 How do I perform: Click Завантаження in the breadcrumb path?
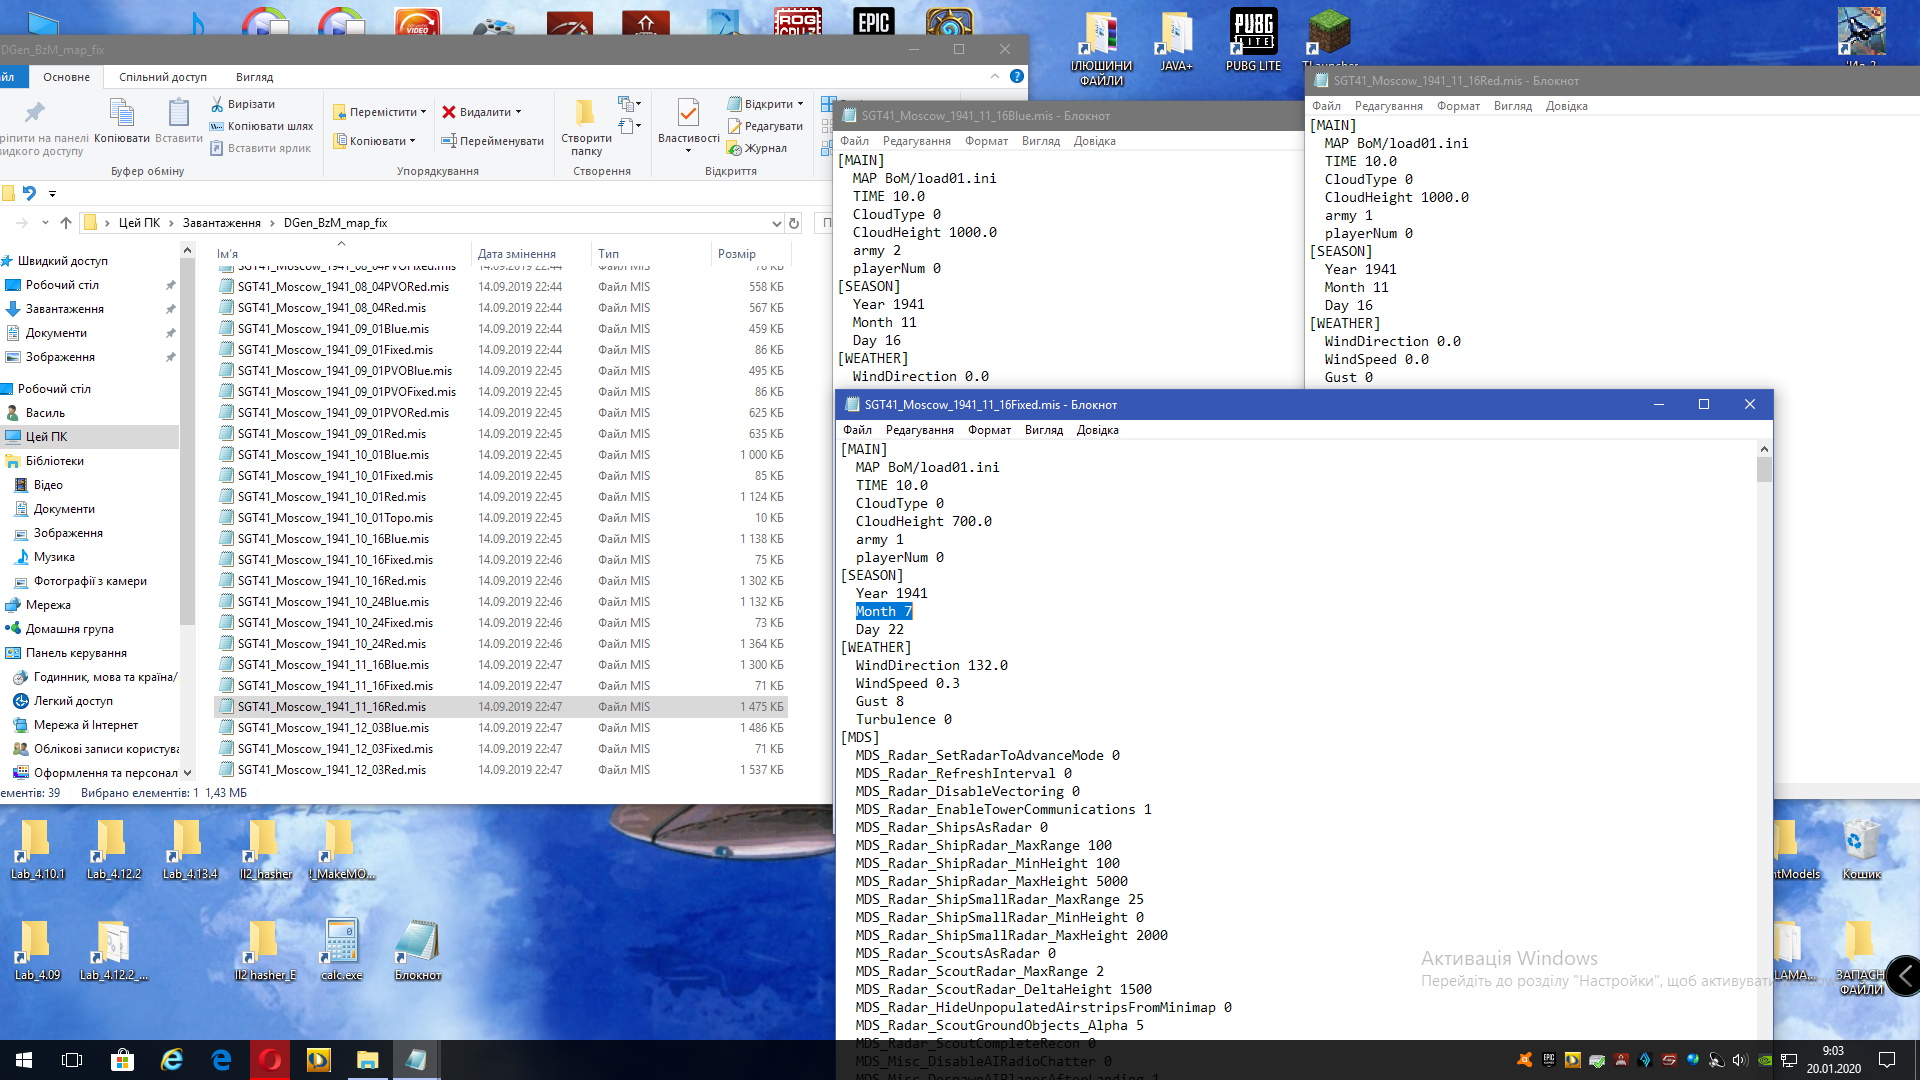pyautogui.click(x=221, y=223)
